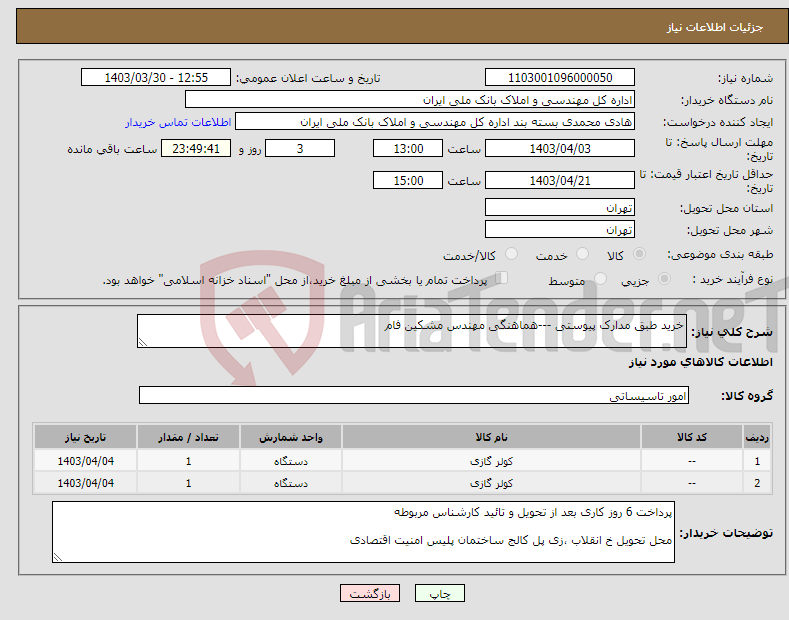
Task: Click the چاپ print button
Action: click(x=440, y=593)
